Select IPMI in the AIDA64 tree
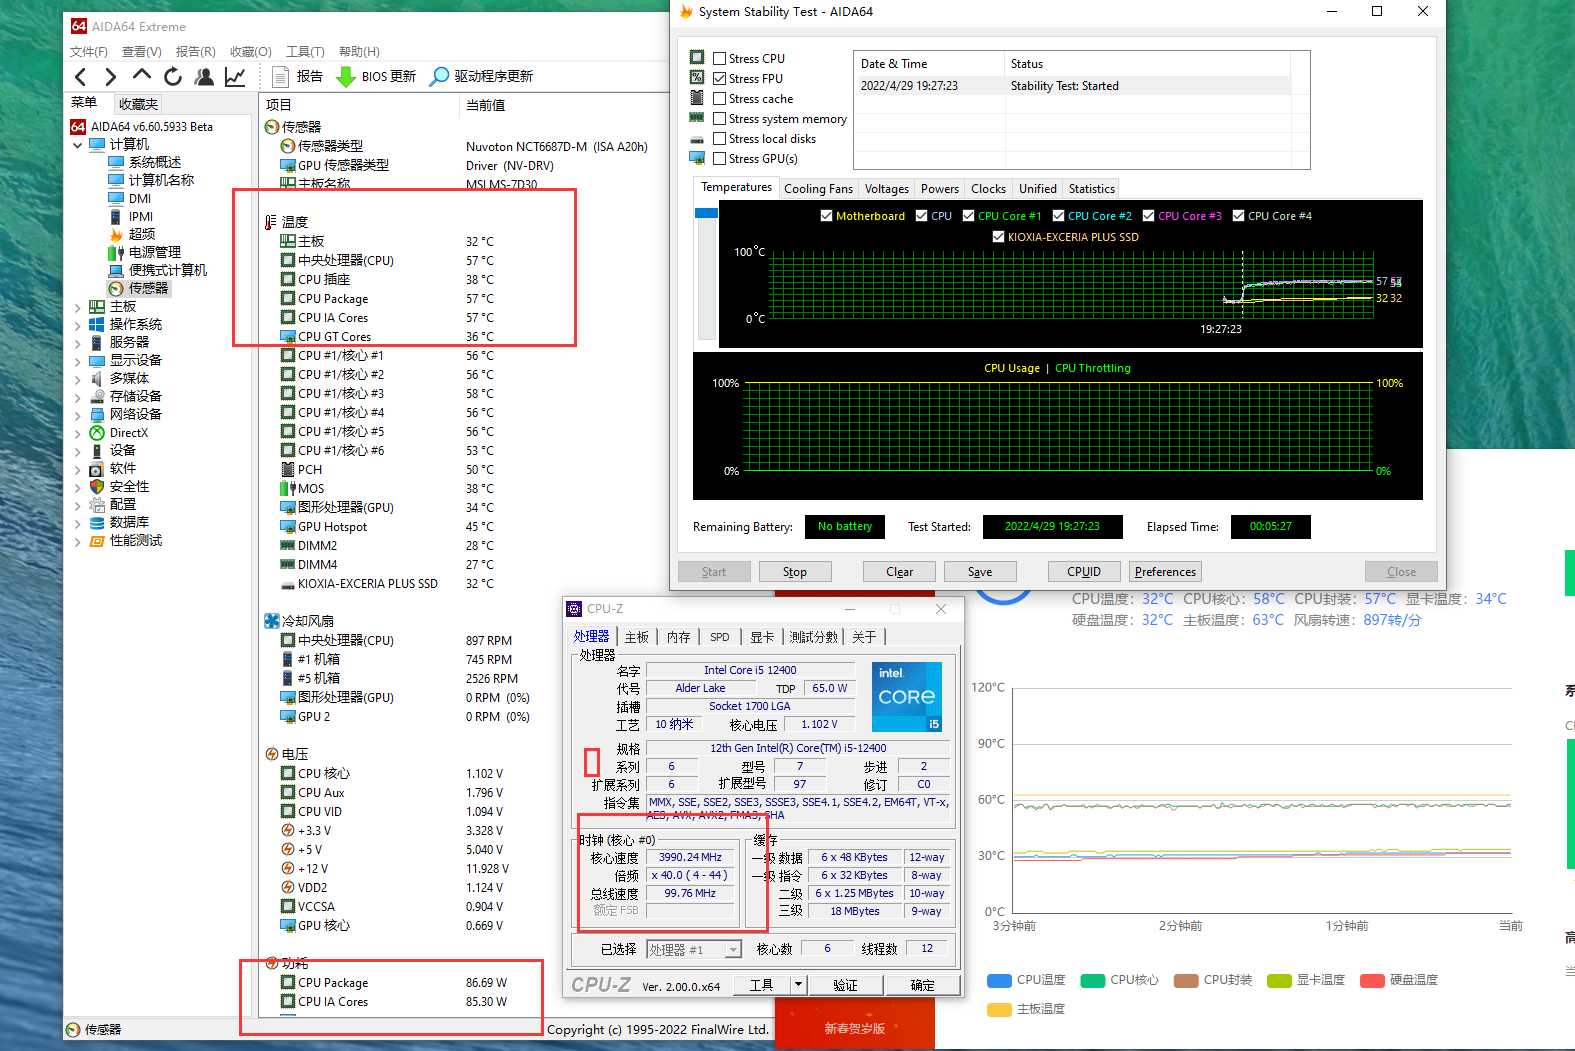 pos(141,217)
